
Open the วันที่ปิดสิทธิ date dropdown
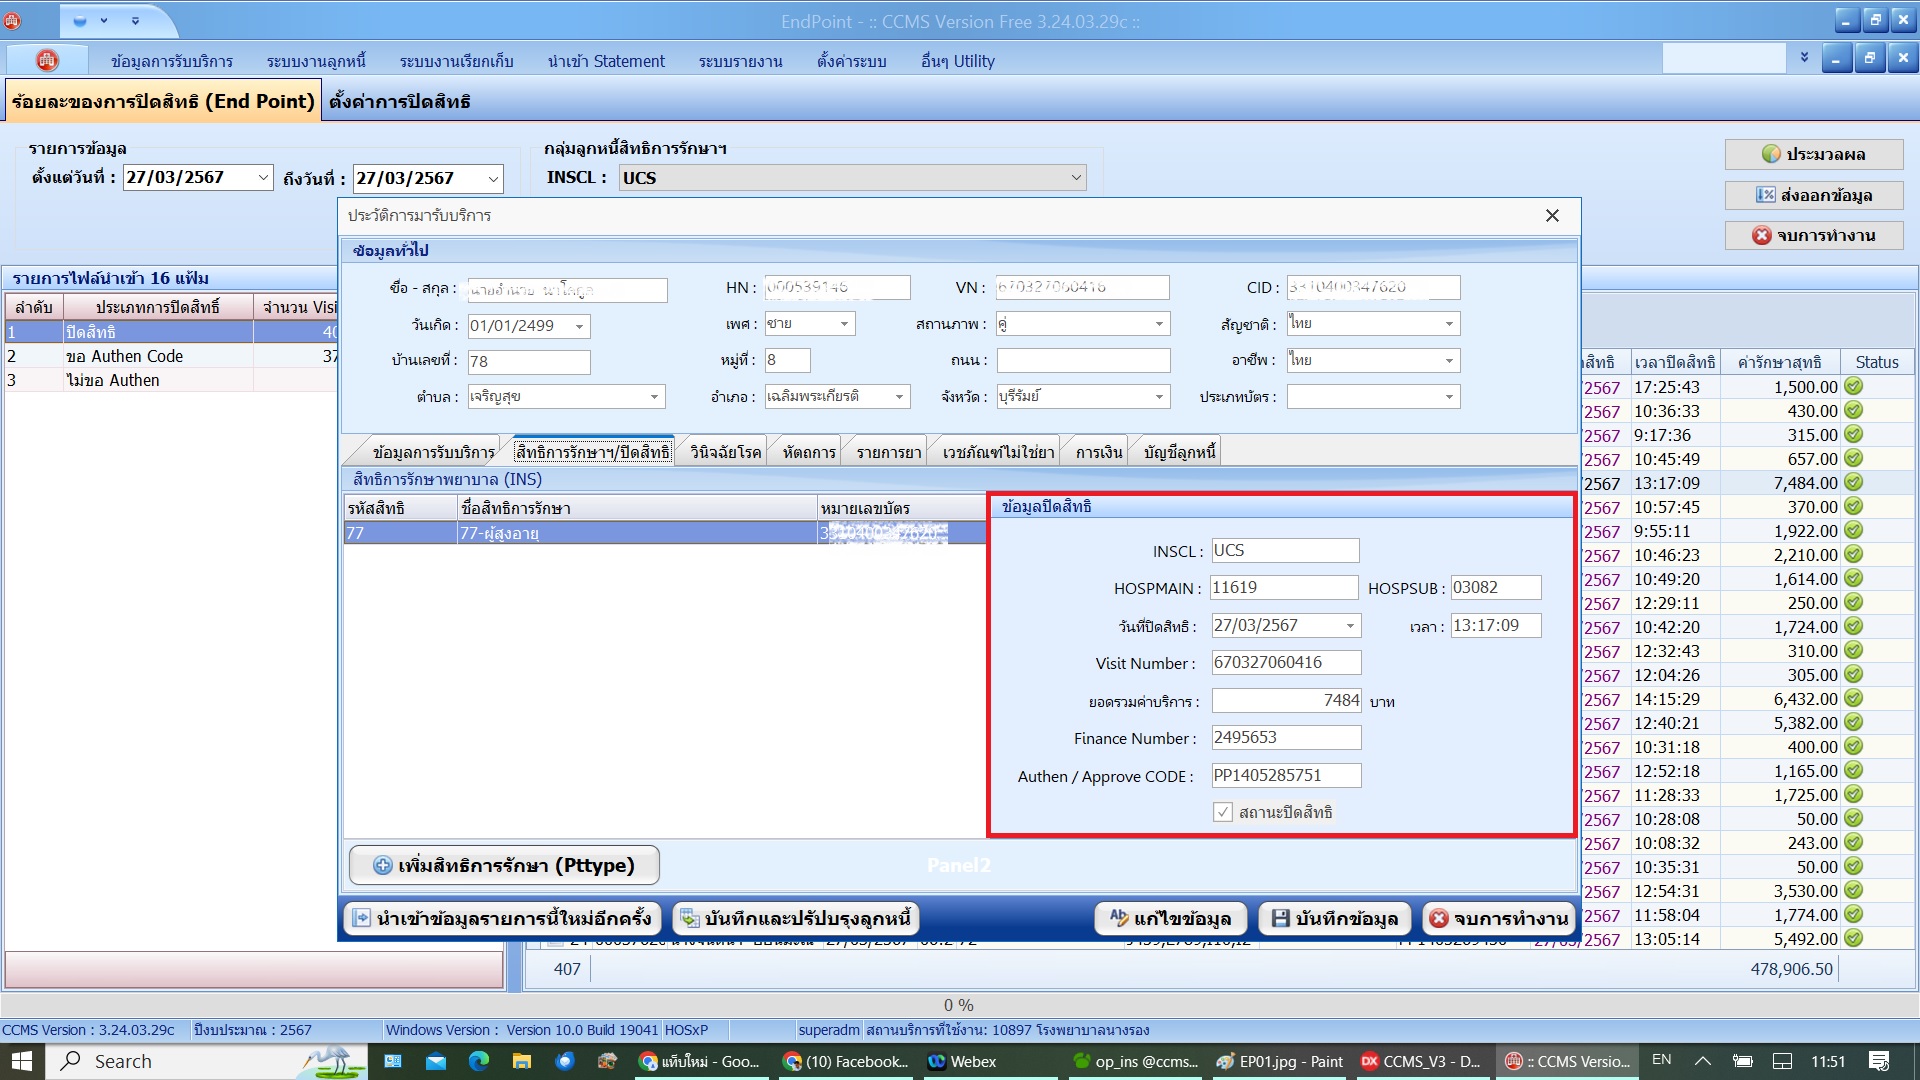tap(1350, 626)
